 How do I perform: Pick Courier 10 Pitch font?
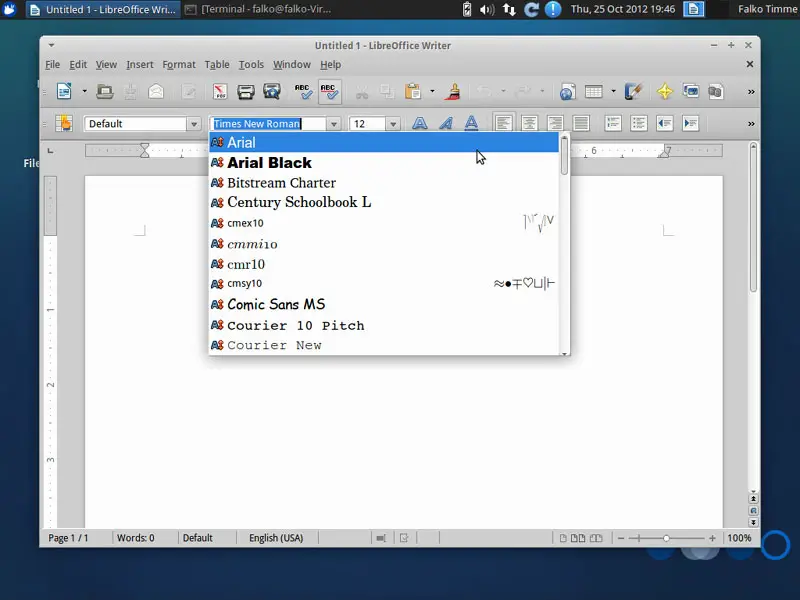384,326
